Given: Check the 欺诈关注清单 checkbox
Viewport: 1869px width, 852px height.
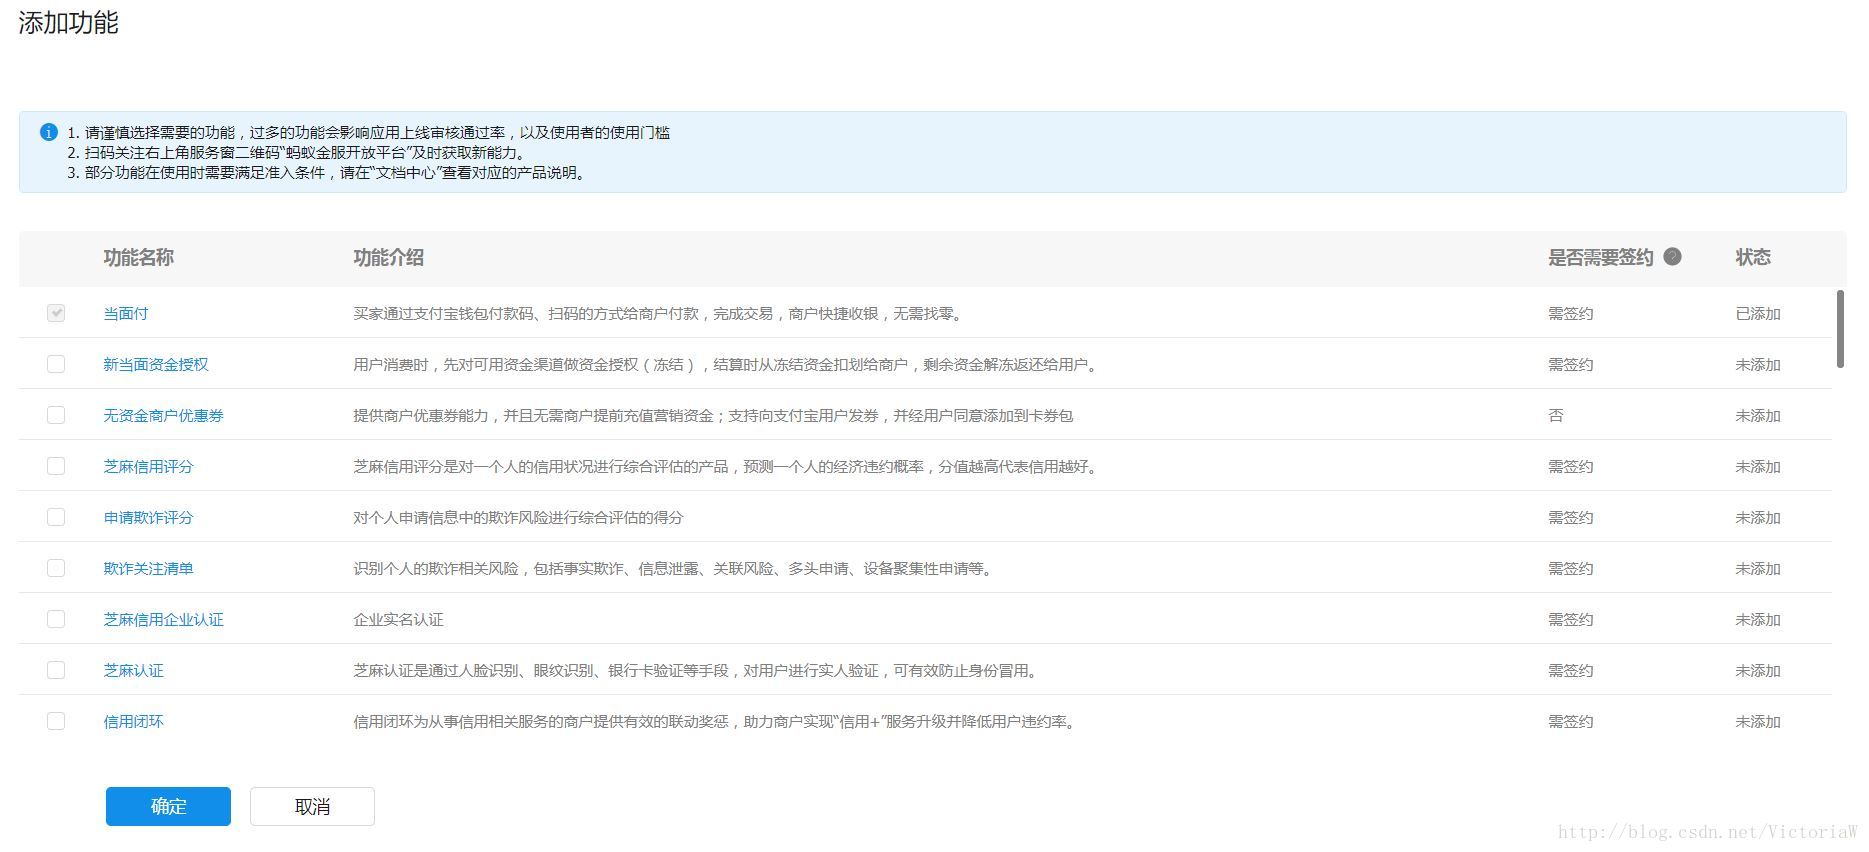Looking at the screenshot, I should [x=56, y=568].
